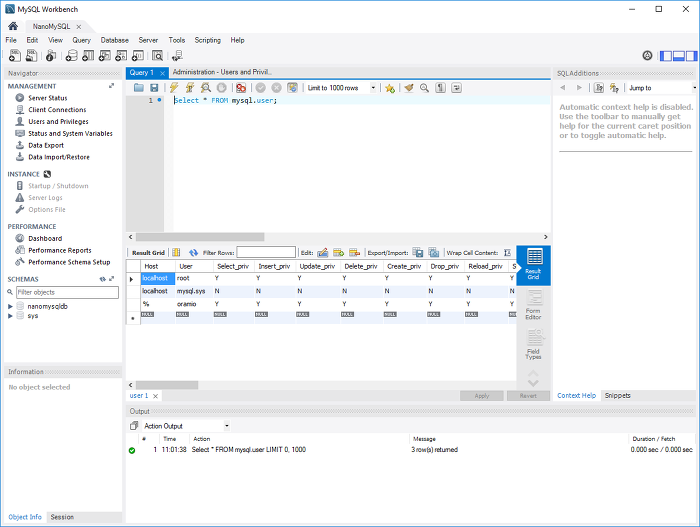Stop the executing query
700x527 pixels.
tap(221, 88)
